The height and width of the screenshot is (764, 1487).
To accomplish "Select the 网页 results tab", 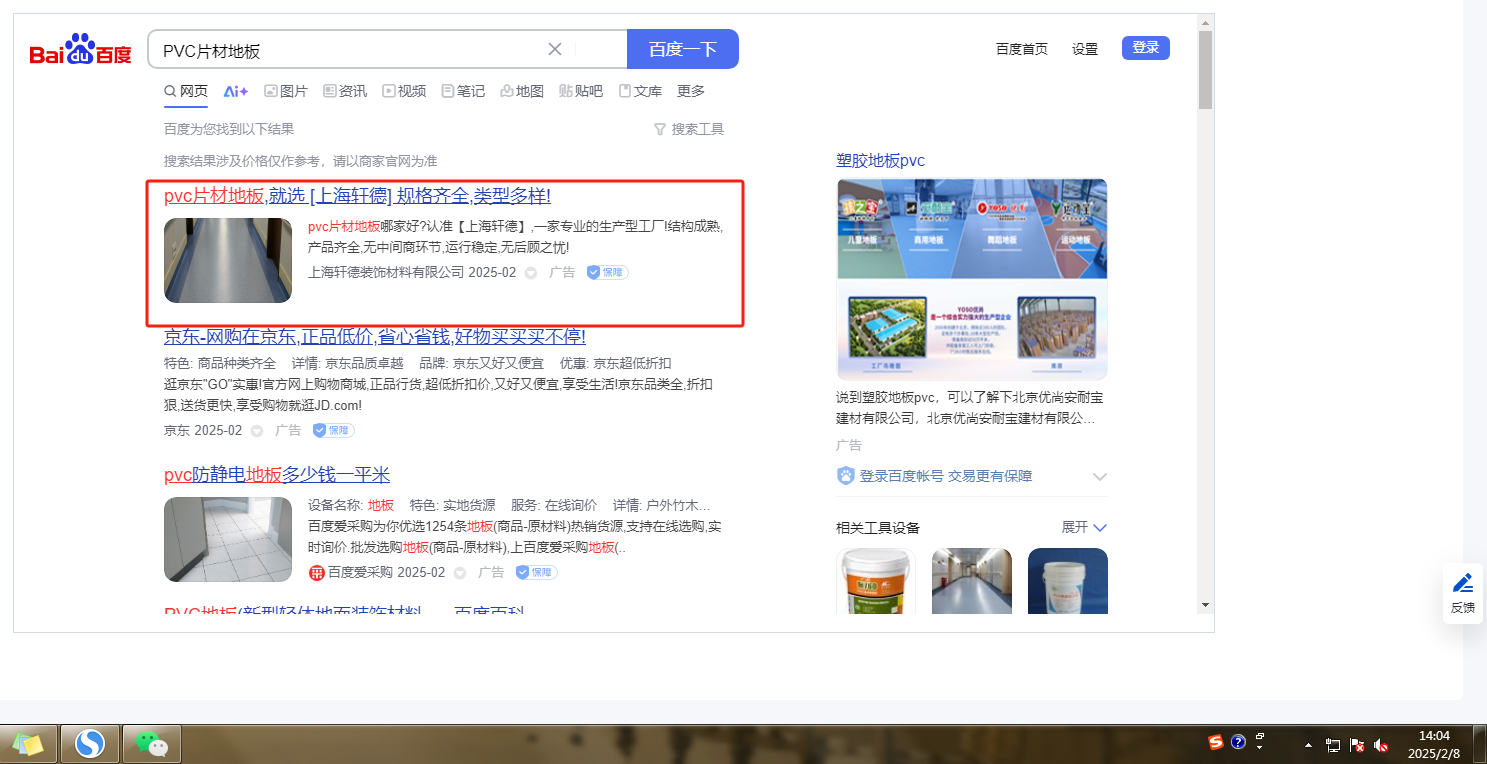I will pyautogui.click(x=186, y=91).
